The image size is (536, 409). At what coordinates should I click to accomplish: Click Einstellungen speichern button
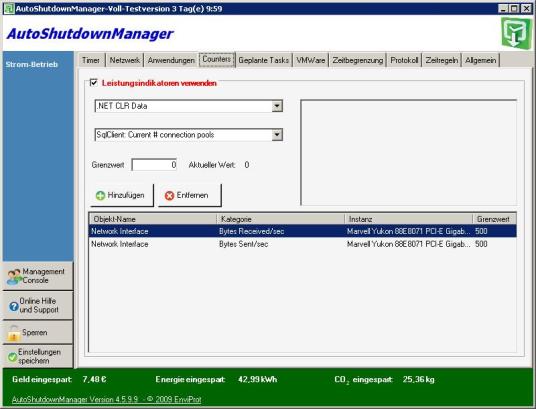[38, 356]
